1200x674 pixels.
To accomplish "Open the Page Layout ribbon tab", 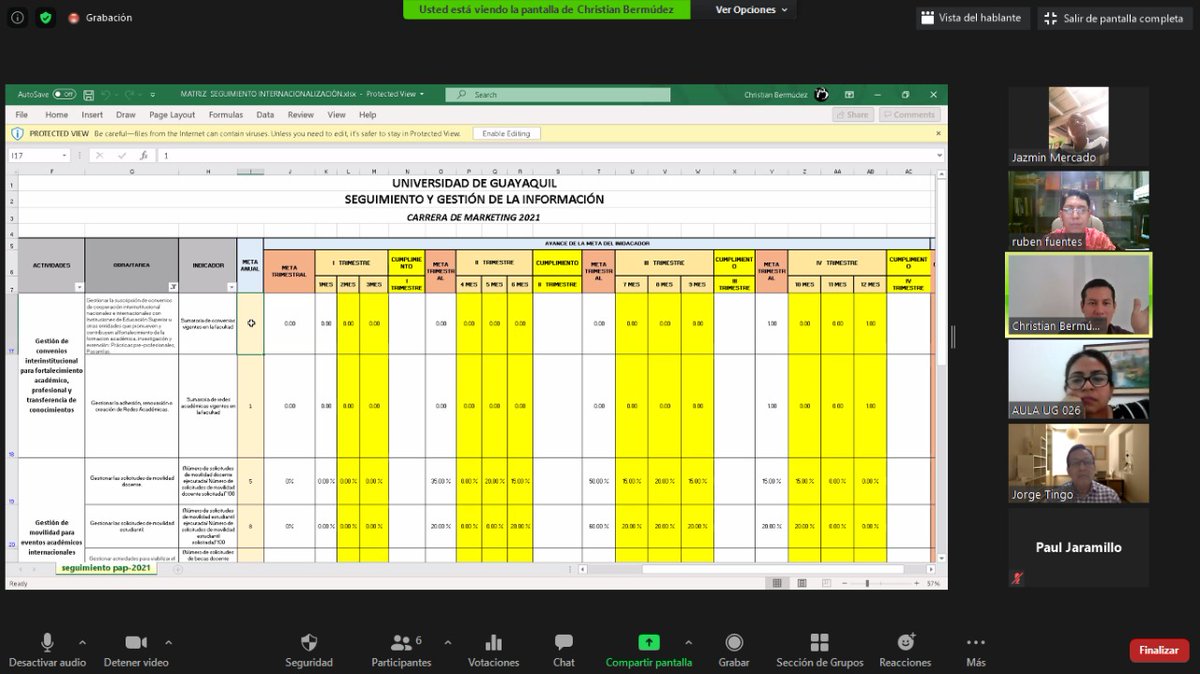I will click(x=172, y=115).
